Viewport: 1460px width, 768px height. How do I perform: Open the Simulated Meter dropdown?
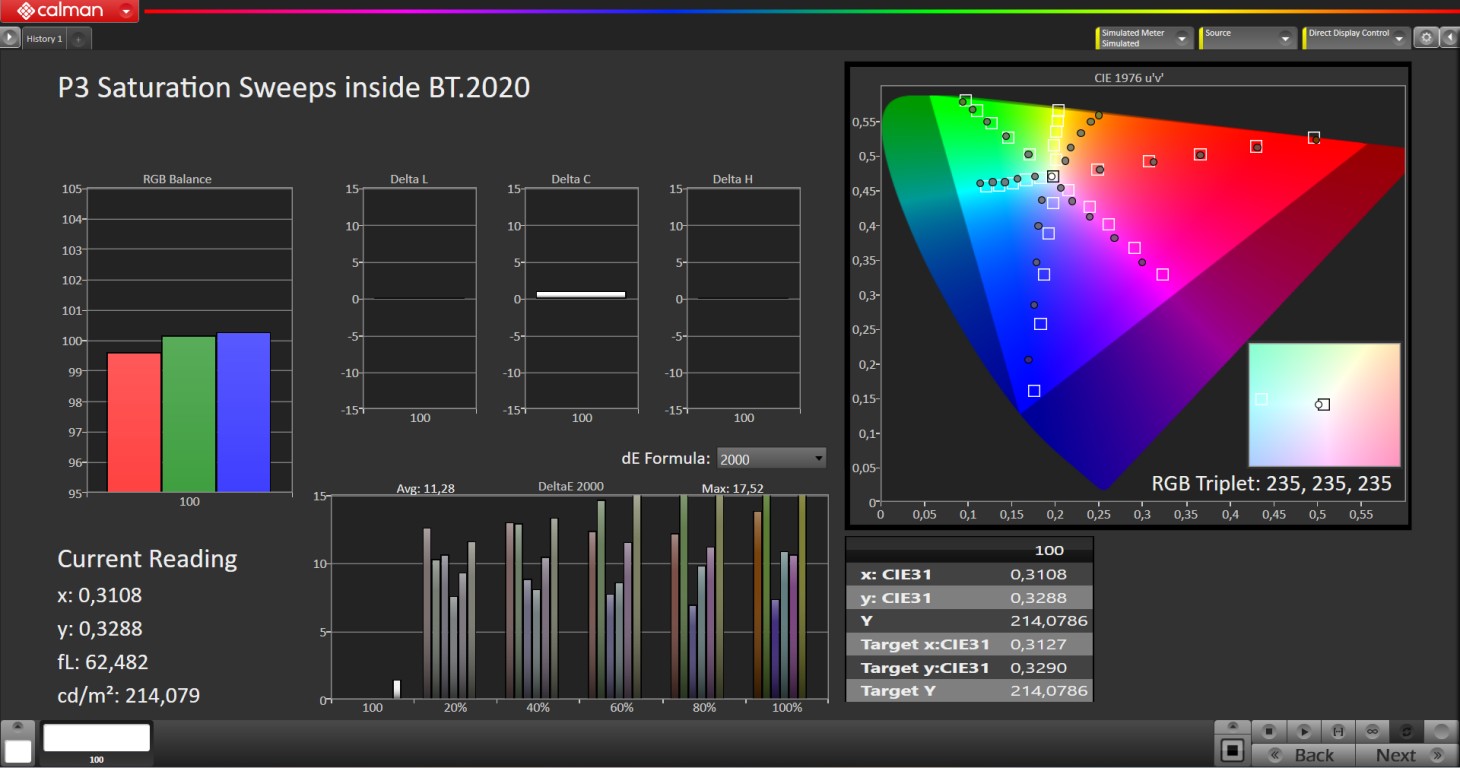coord(1182,39)
